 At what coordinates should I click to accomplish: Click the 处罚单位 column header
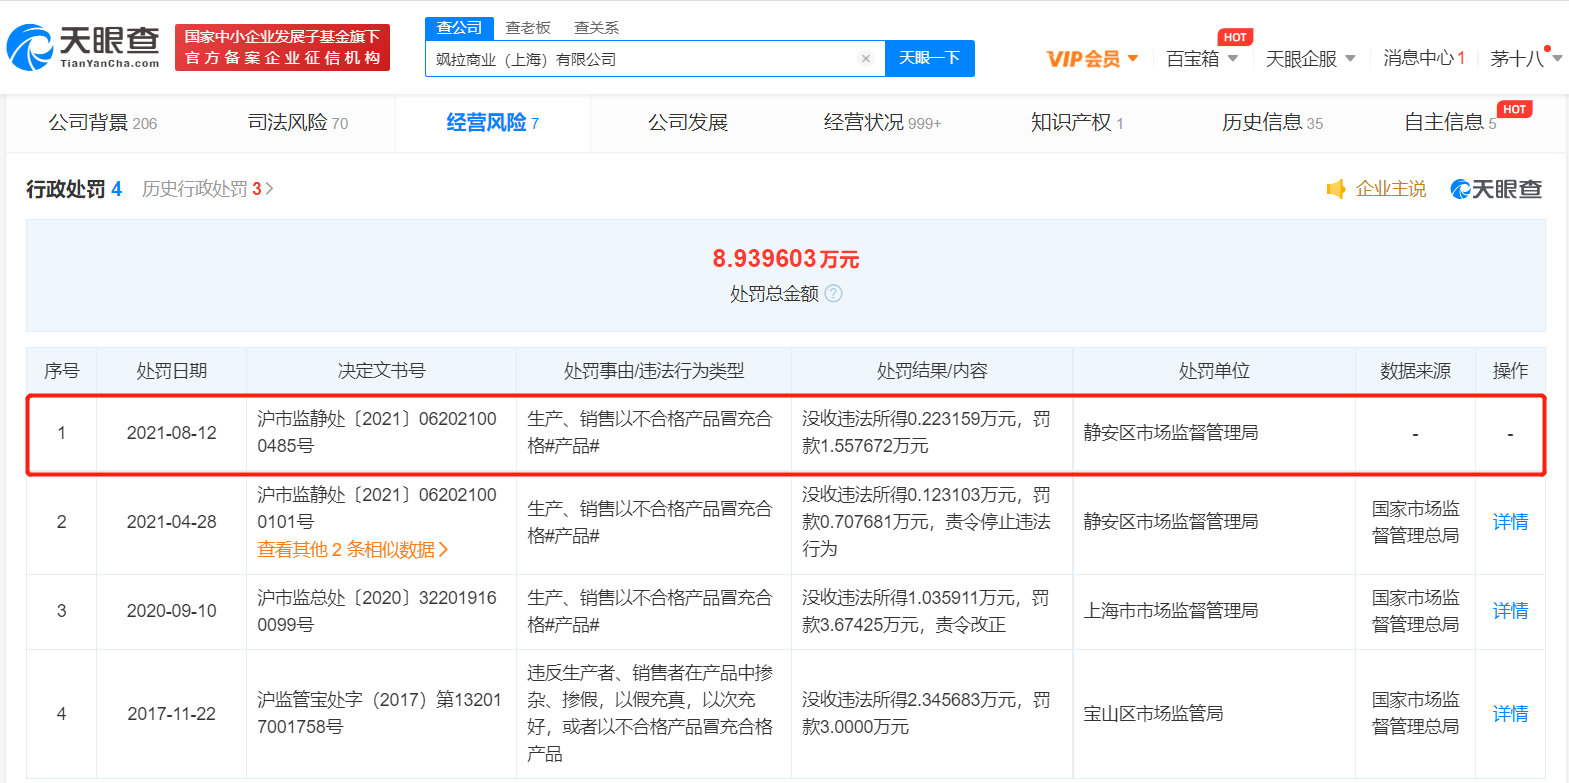click(x=1214, y=371)
